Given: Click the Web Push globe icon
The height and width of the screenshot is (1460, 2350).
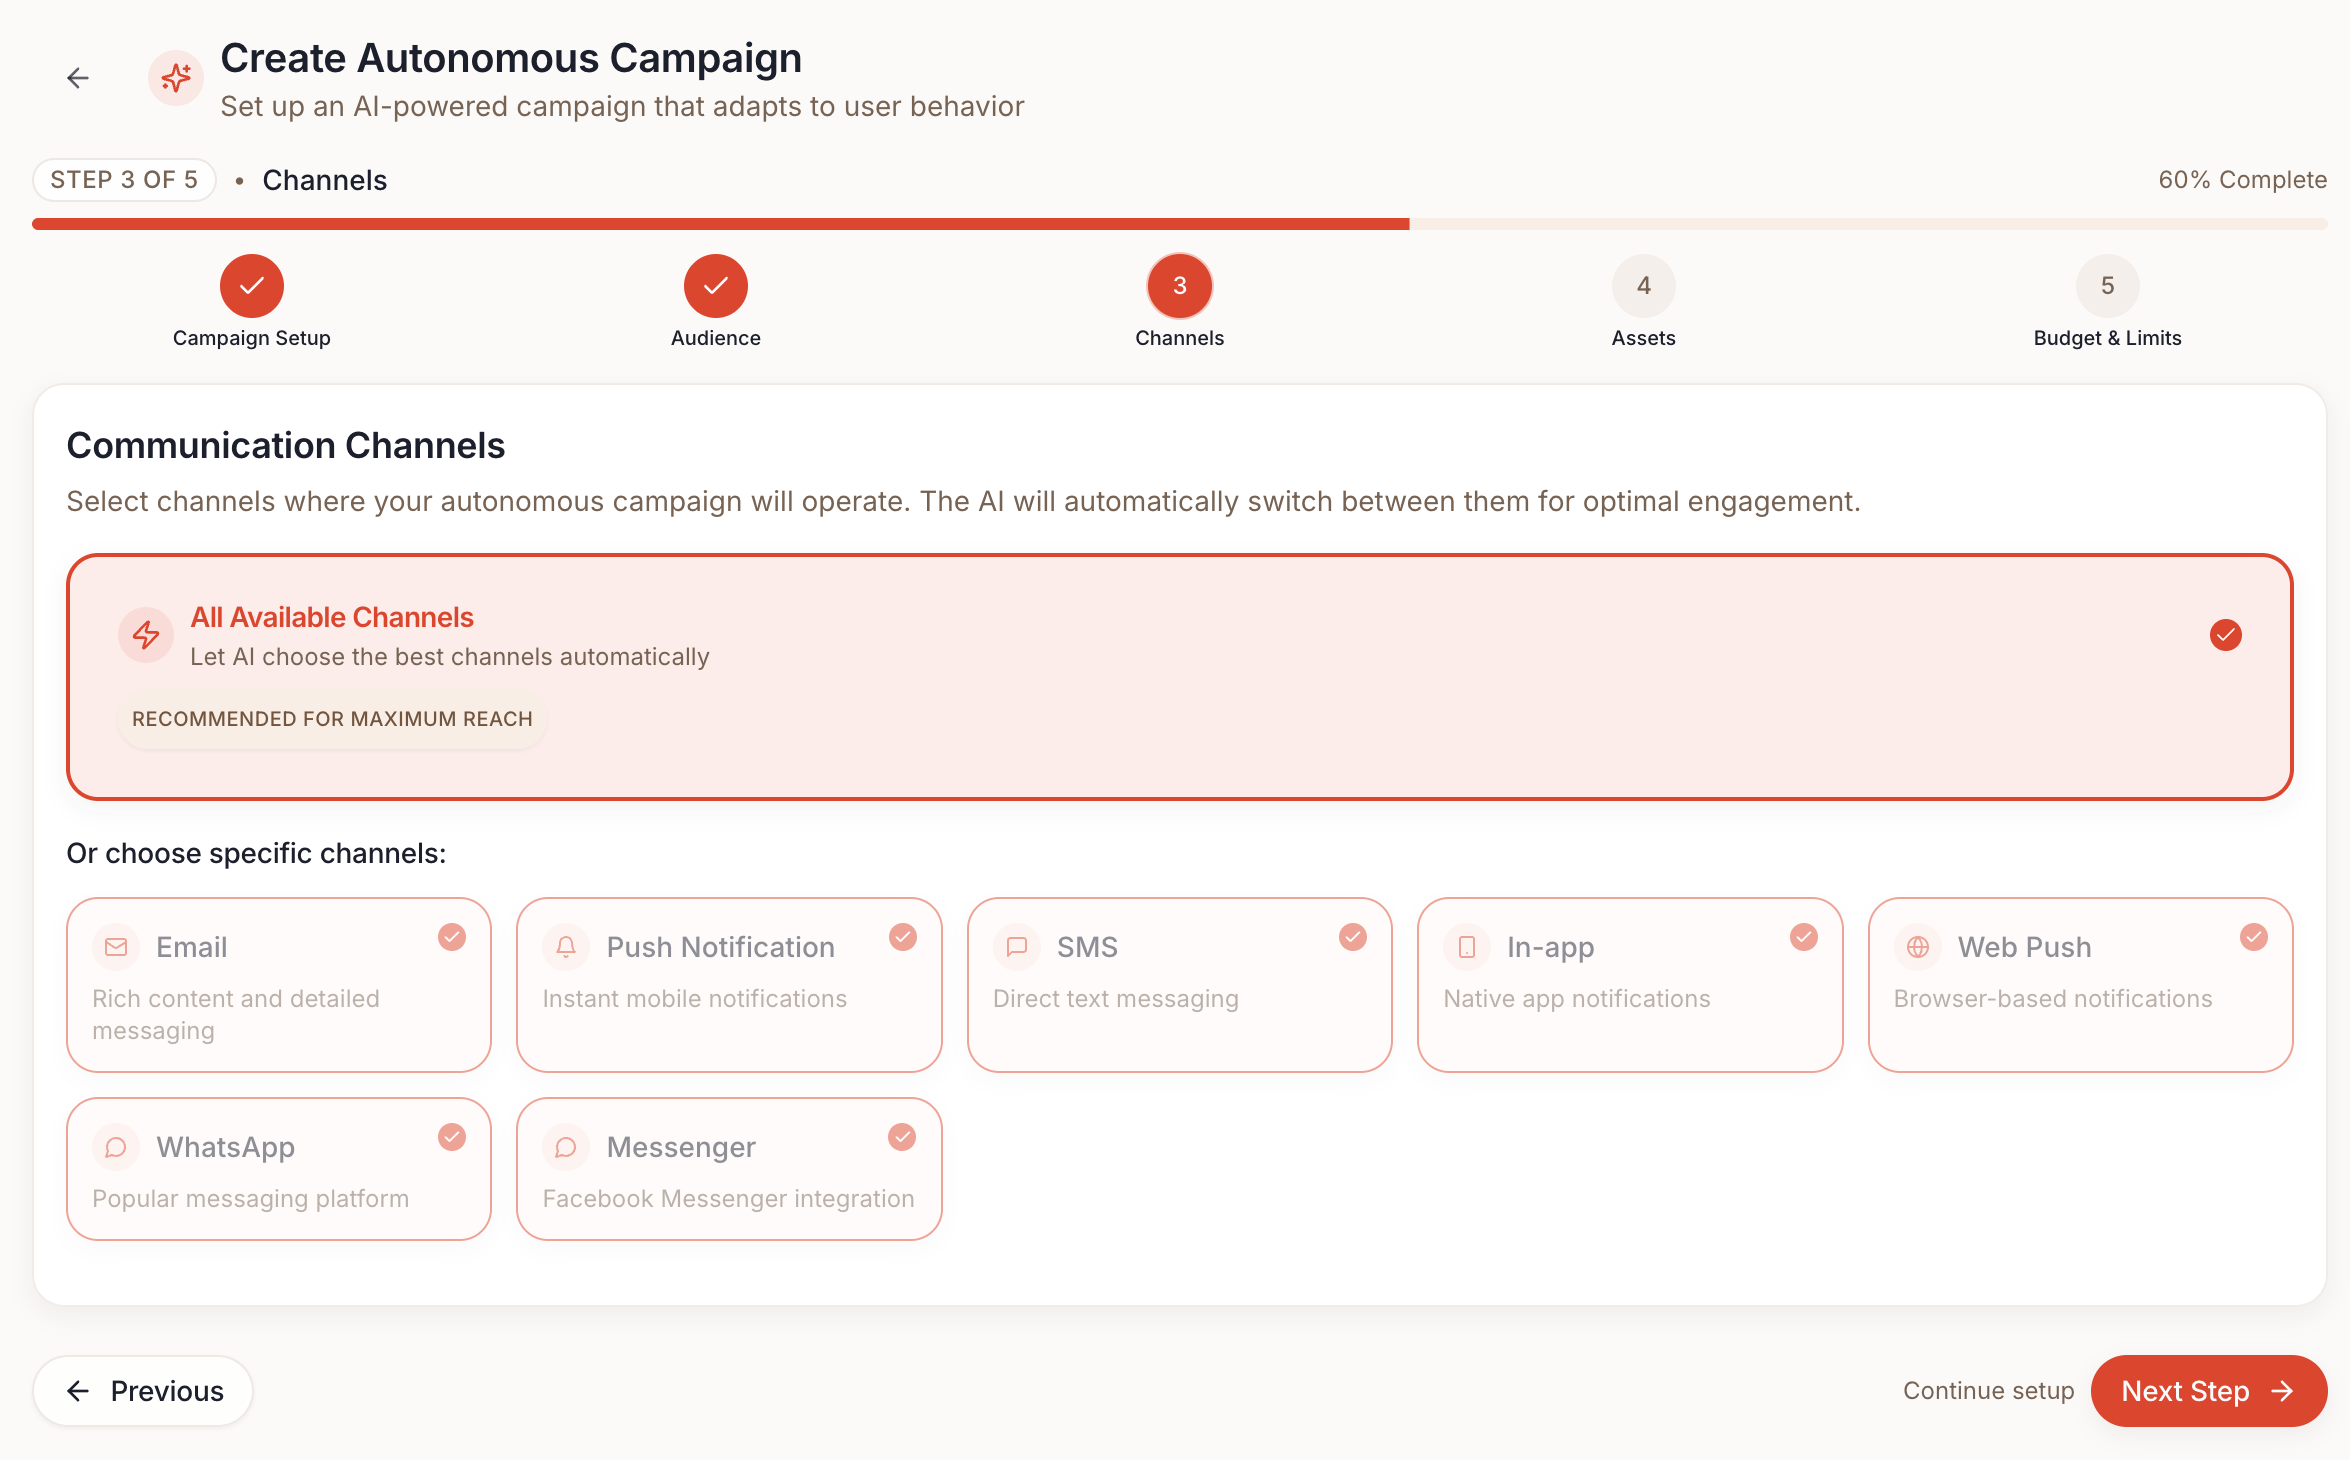Looking at the screenshot, I should click(1918, 947).
